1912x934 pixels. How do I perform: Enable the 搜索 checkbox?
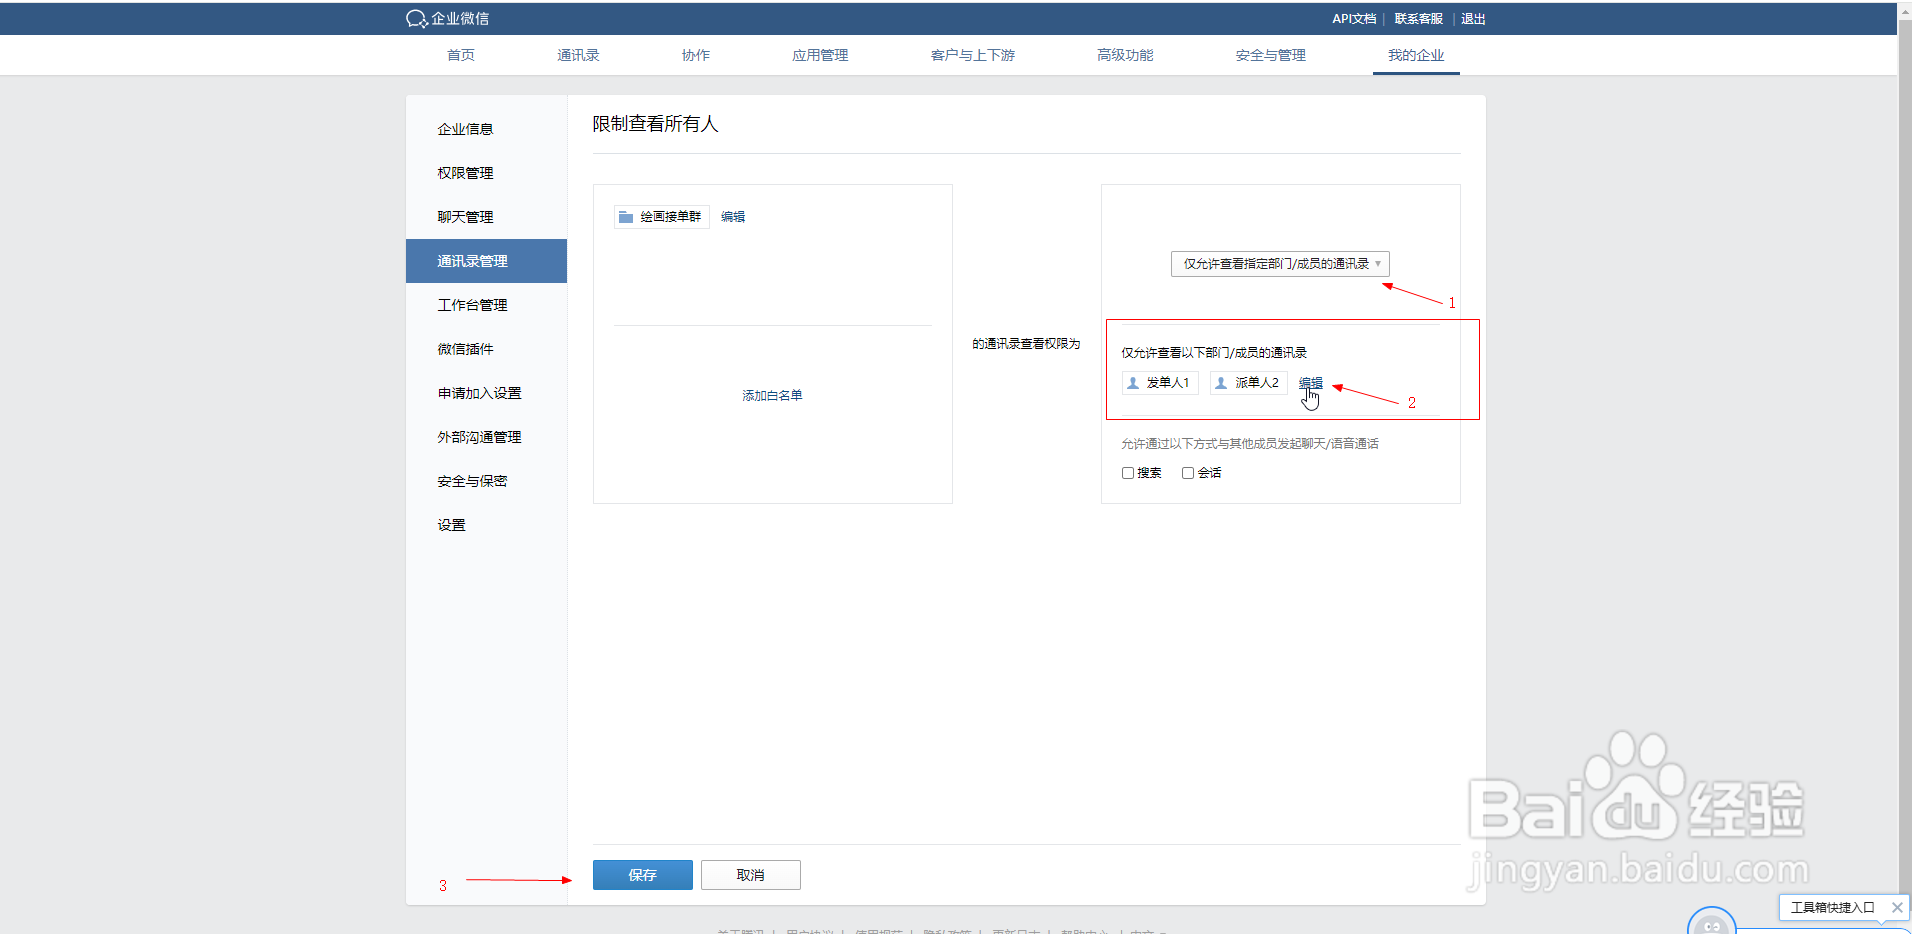pyautogui.click(x=1128, y=472)
